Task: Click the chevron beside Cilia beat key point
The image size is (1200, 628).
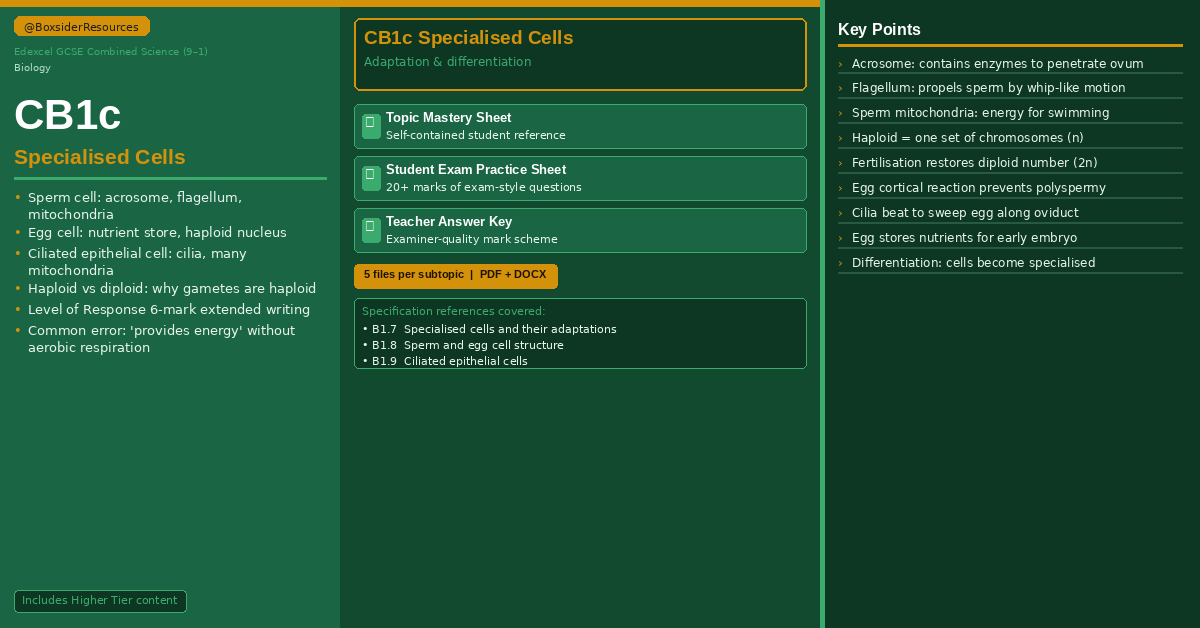Action: point(840,213)
